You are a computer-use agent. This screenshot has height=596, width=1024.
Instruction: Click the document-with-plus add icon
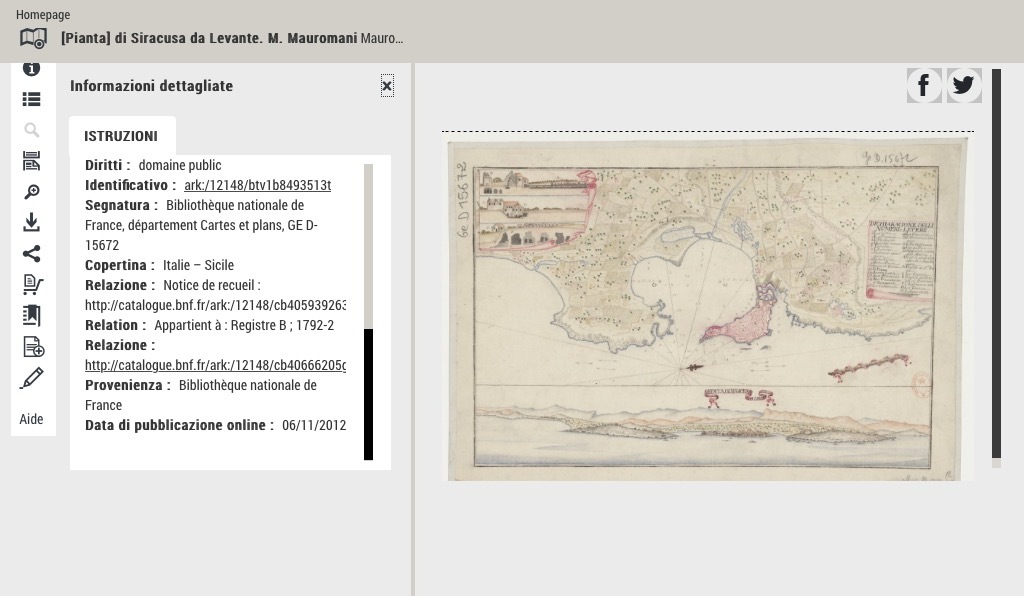point(33,347)
